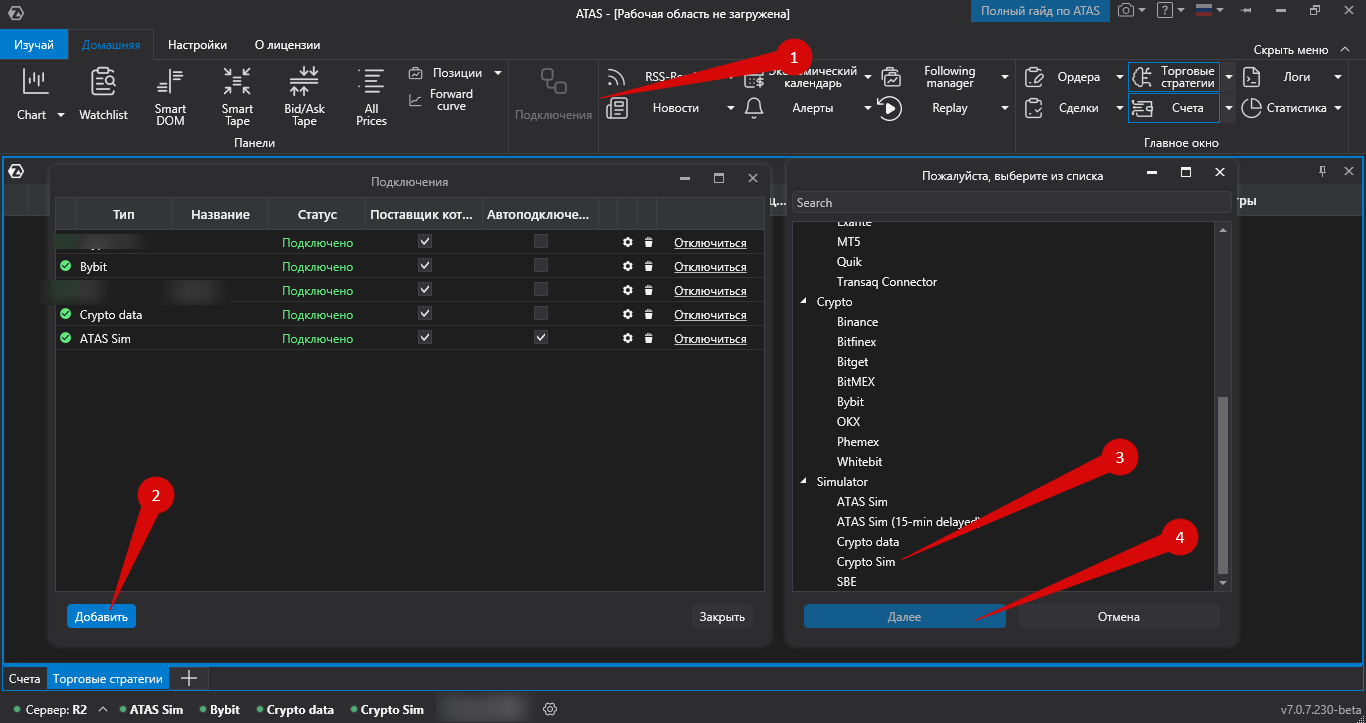Image resolution: width=1366 pixels, height=723 pixels.
Task: Switch to the Изучай tab
Action: tap(34, 45)
